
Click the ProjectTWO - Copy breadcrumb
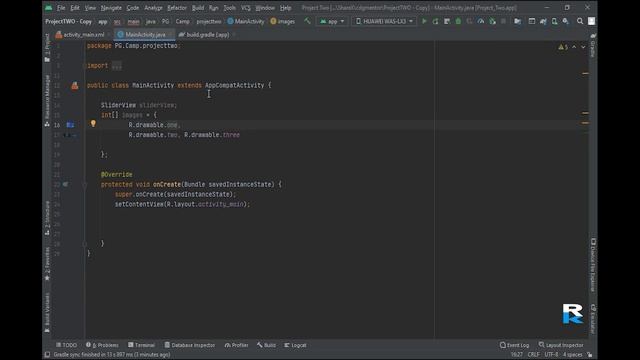click(69, 21)
